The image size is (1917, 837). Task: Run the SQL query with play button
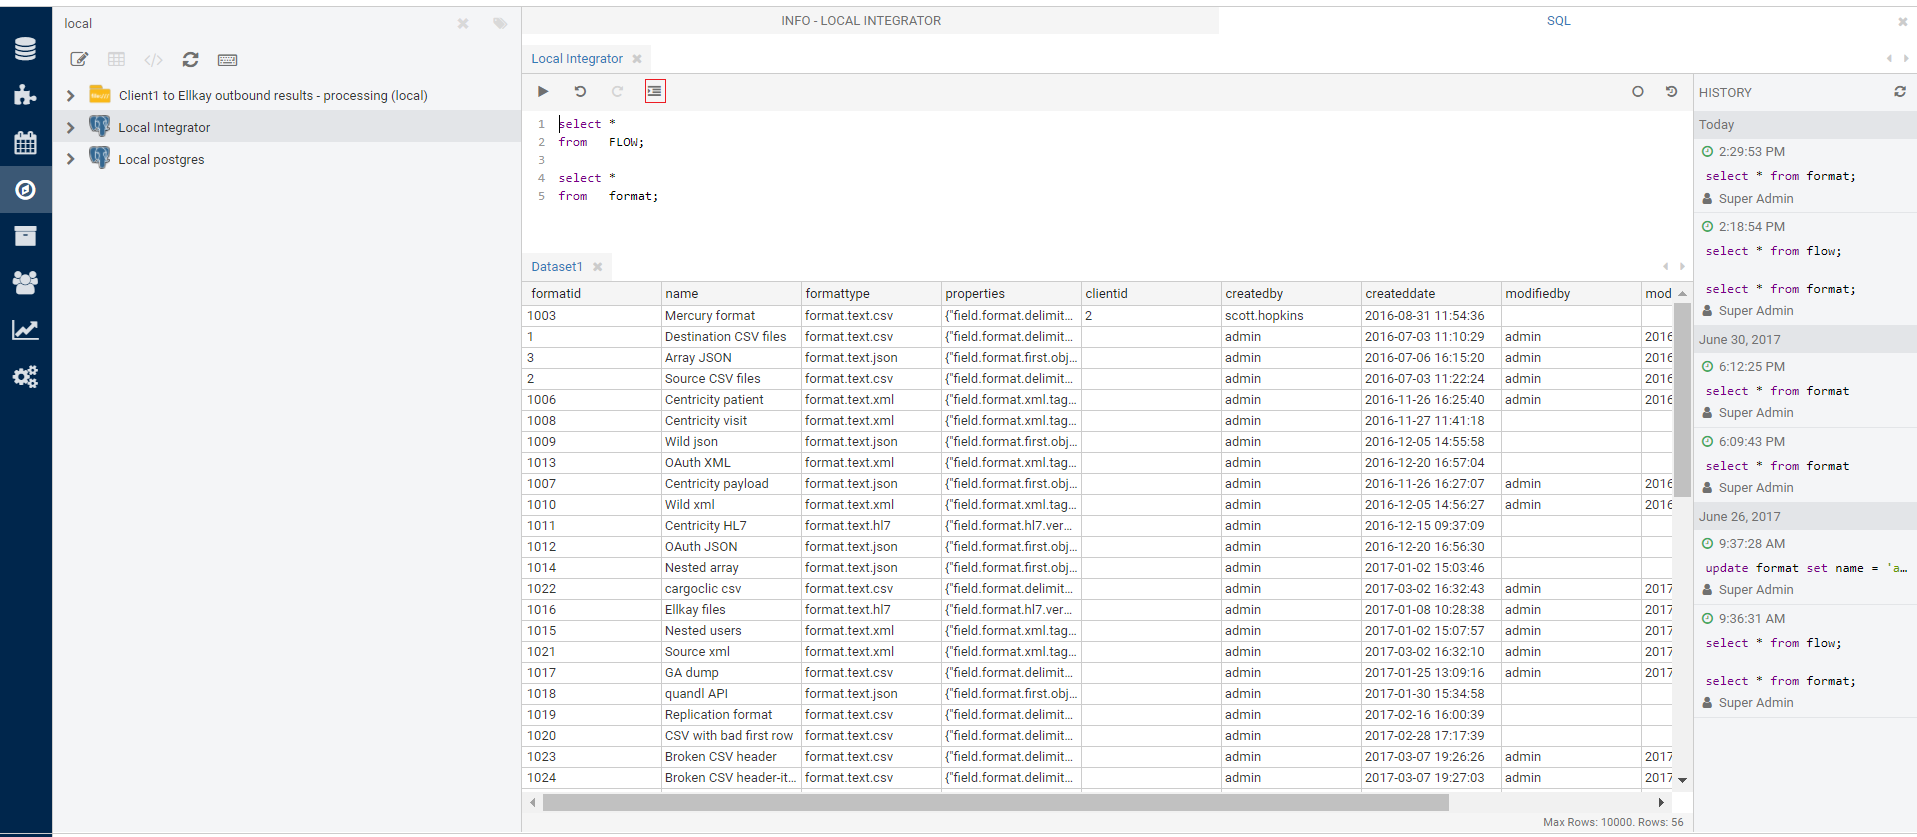click(x=543, y=91)
